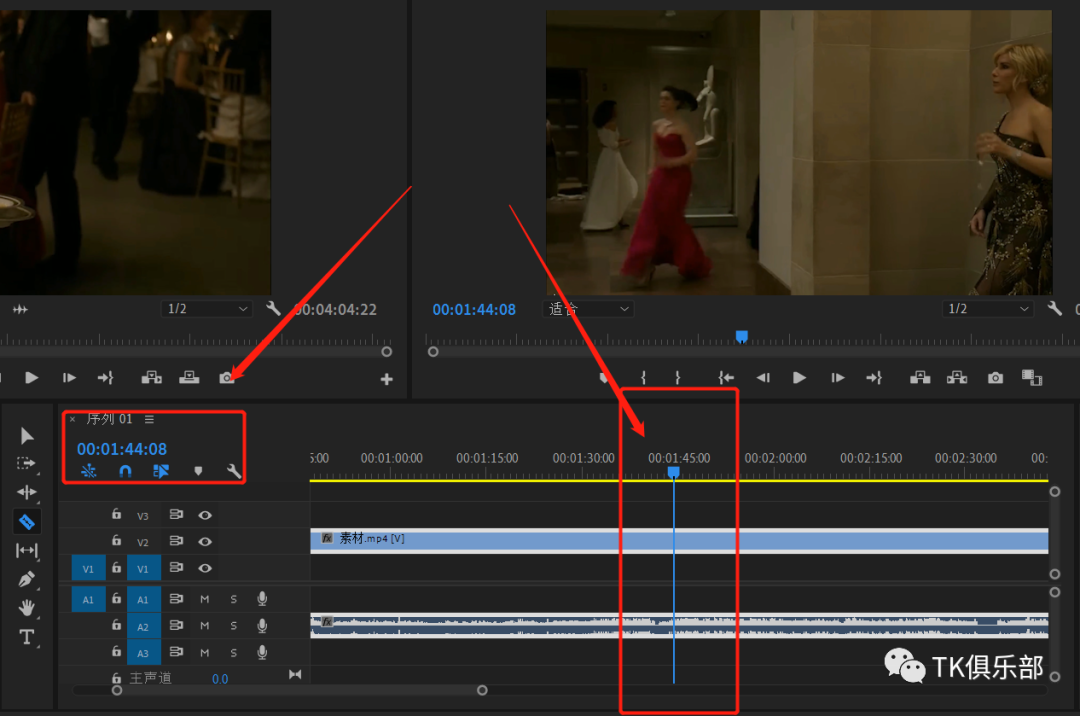Toggle A2 track targeting

pos(143,626)
